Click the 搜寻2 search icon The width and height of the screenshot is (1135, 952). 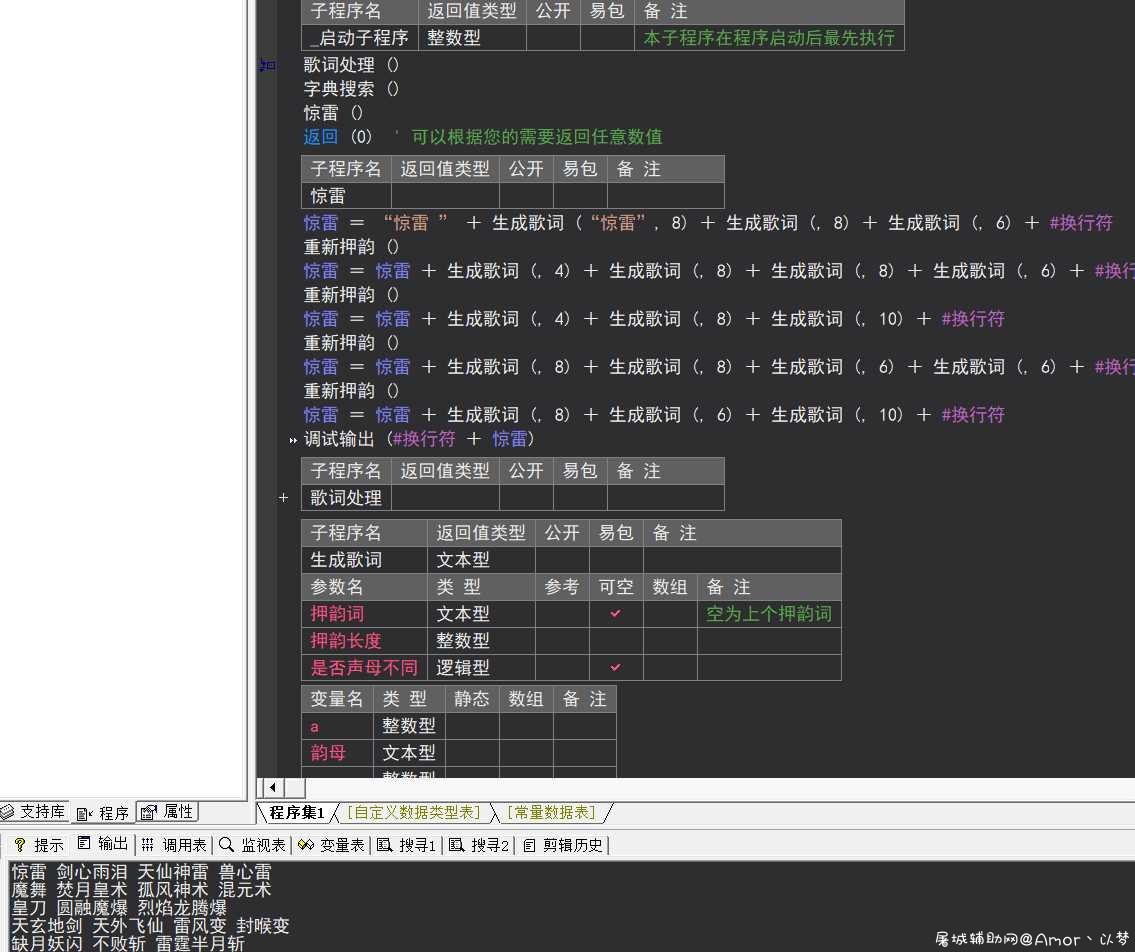pos(456,845)
